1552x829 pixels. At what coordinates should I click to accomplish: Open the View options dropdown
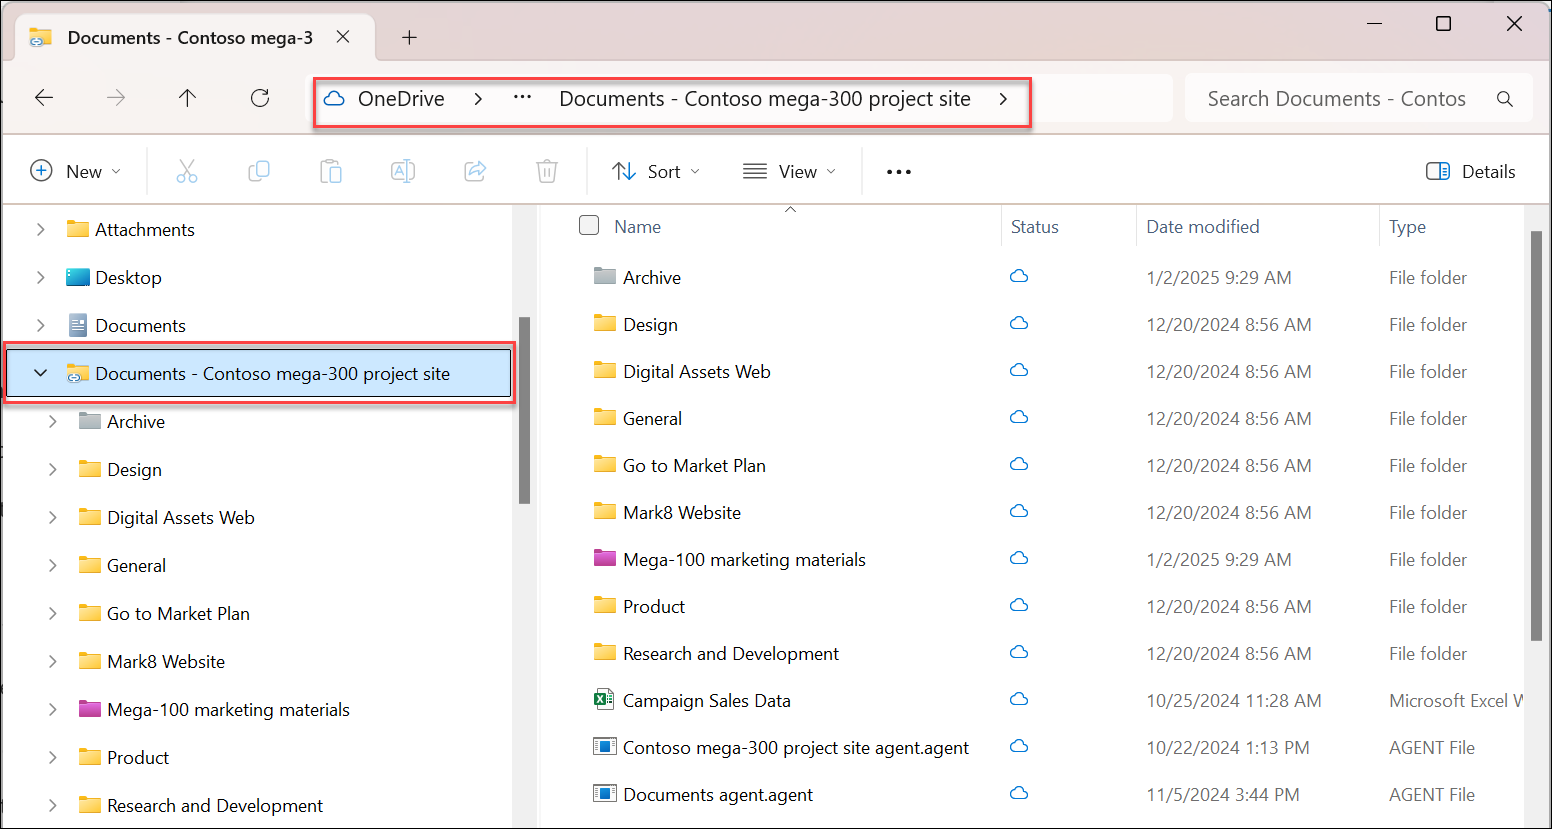point(789,171)
